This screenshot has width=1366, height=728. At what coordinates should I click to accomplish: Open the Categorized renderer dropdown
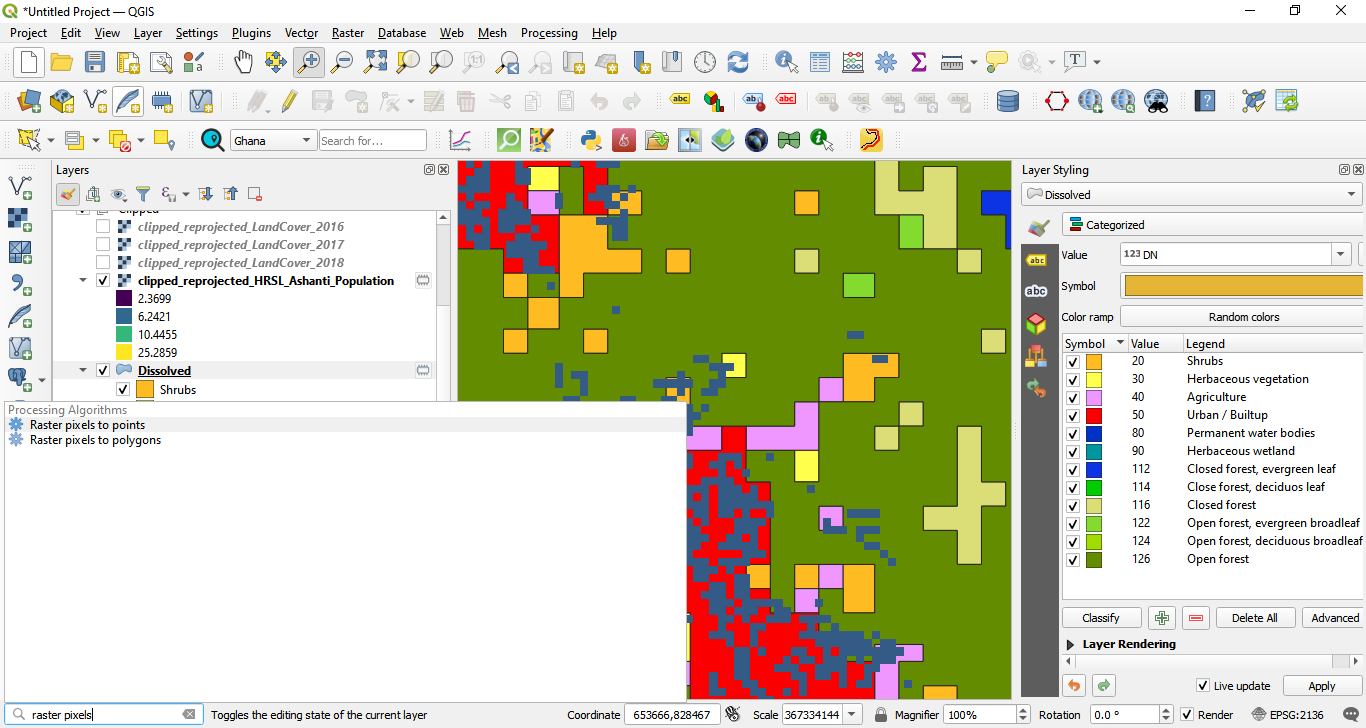(1213, 225)
